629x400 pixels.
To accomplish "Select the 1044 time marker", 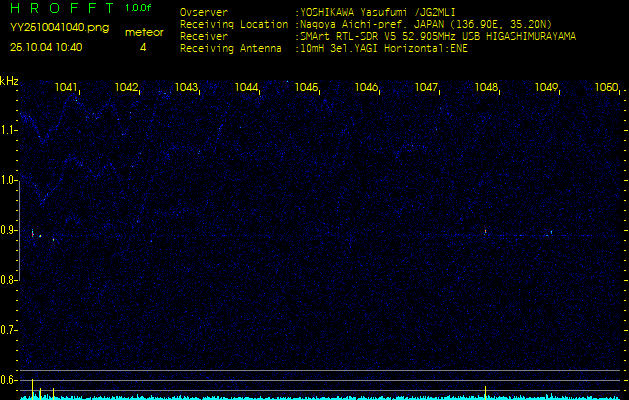I will tap(247, 88).
